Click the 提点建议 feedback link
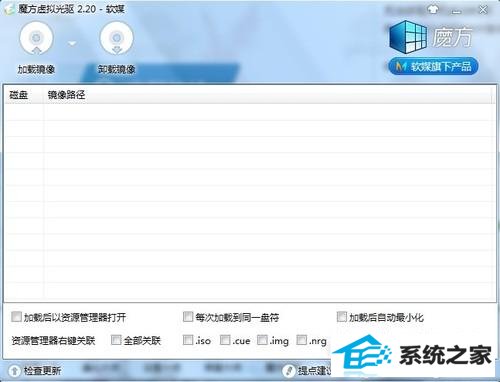 pyautogui.click(x=314, y=370)
